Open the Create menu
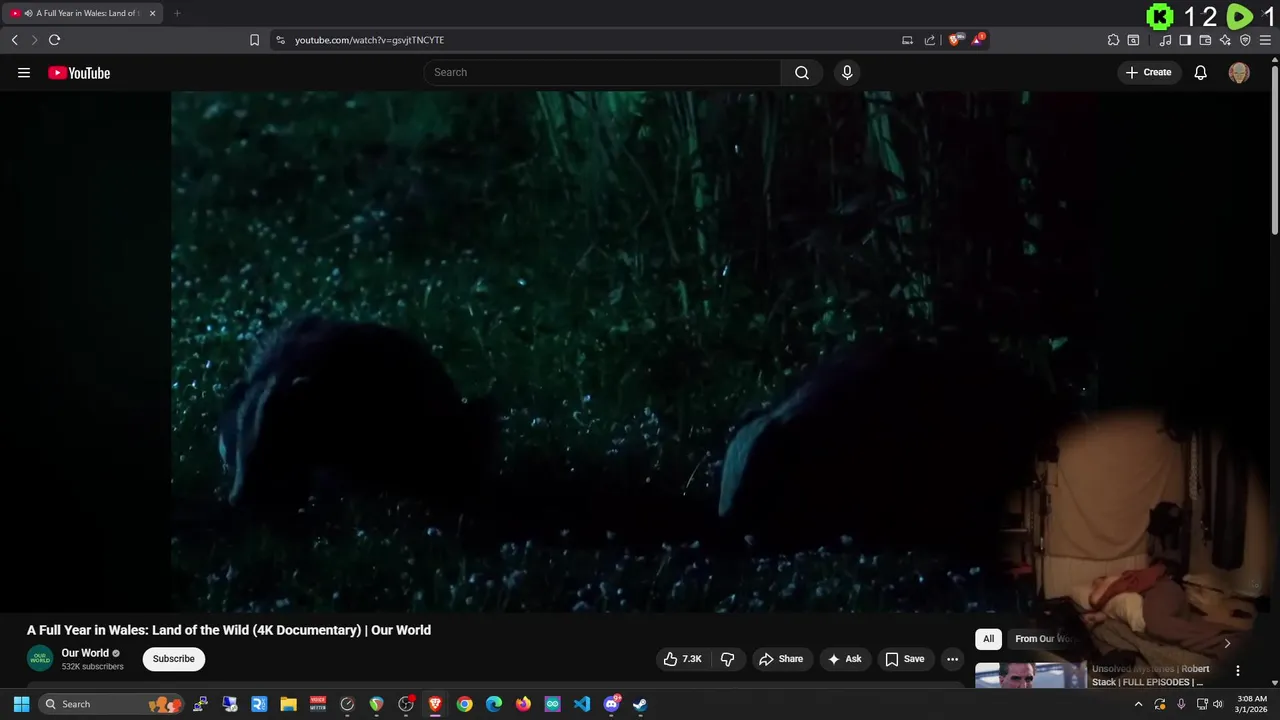The width and height of the screenshot is (1280, 720). tap(1149, 72)
